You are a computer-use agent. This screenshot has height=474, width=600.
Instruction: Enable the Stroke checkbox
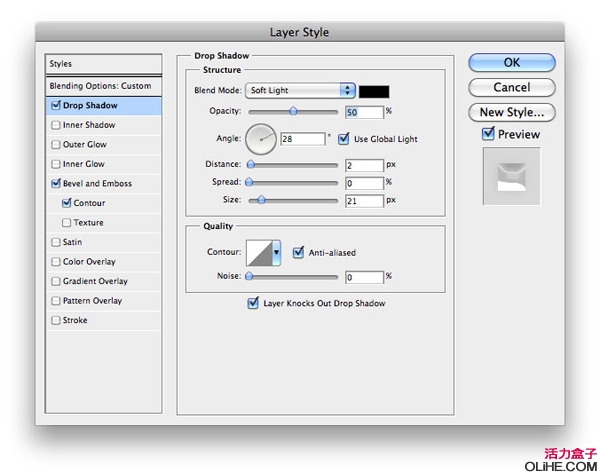[56, 320]
